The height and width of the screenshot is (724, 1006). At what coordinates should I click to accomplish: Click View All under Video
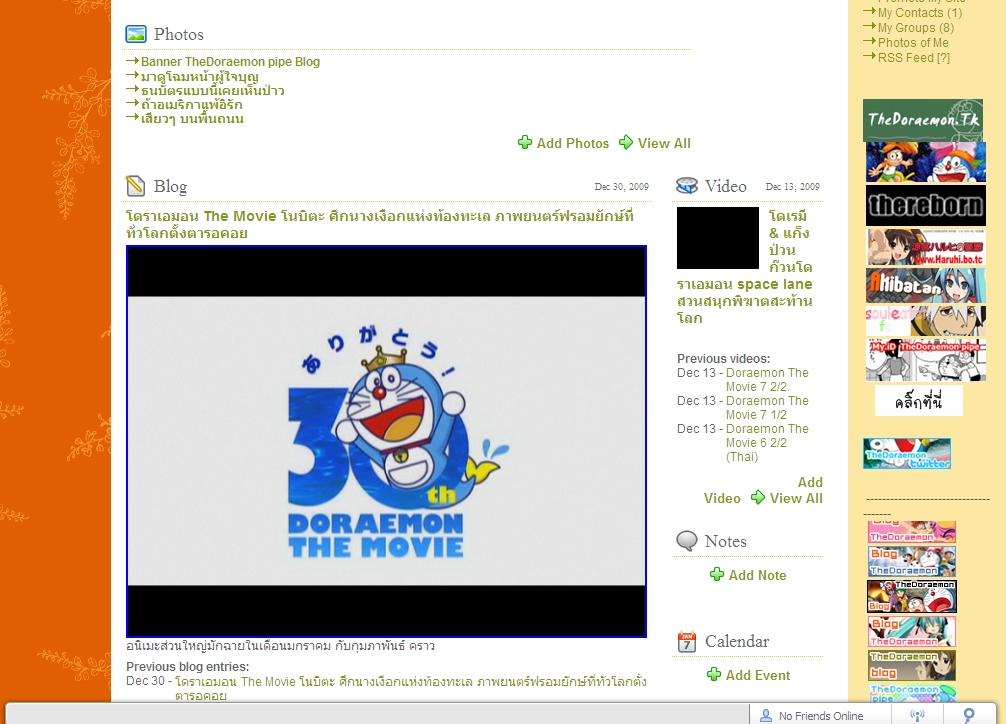click(x=796, y=498)
